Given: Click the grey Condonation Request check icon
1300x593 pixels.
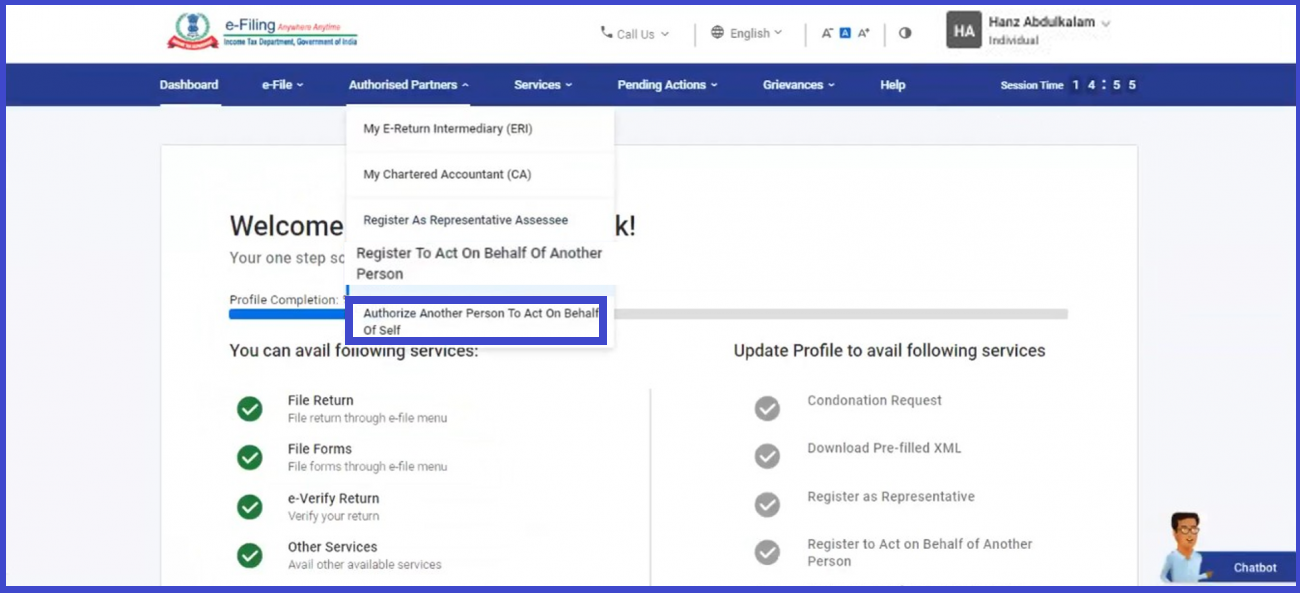Looking at the screenshot, I should pyautogui.click(x=767, y=408).
